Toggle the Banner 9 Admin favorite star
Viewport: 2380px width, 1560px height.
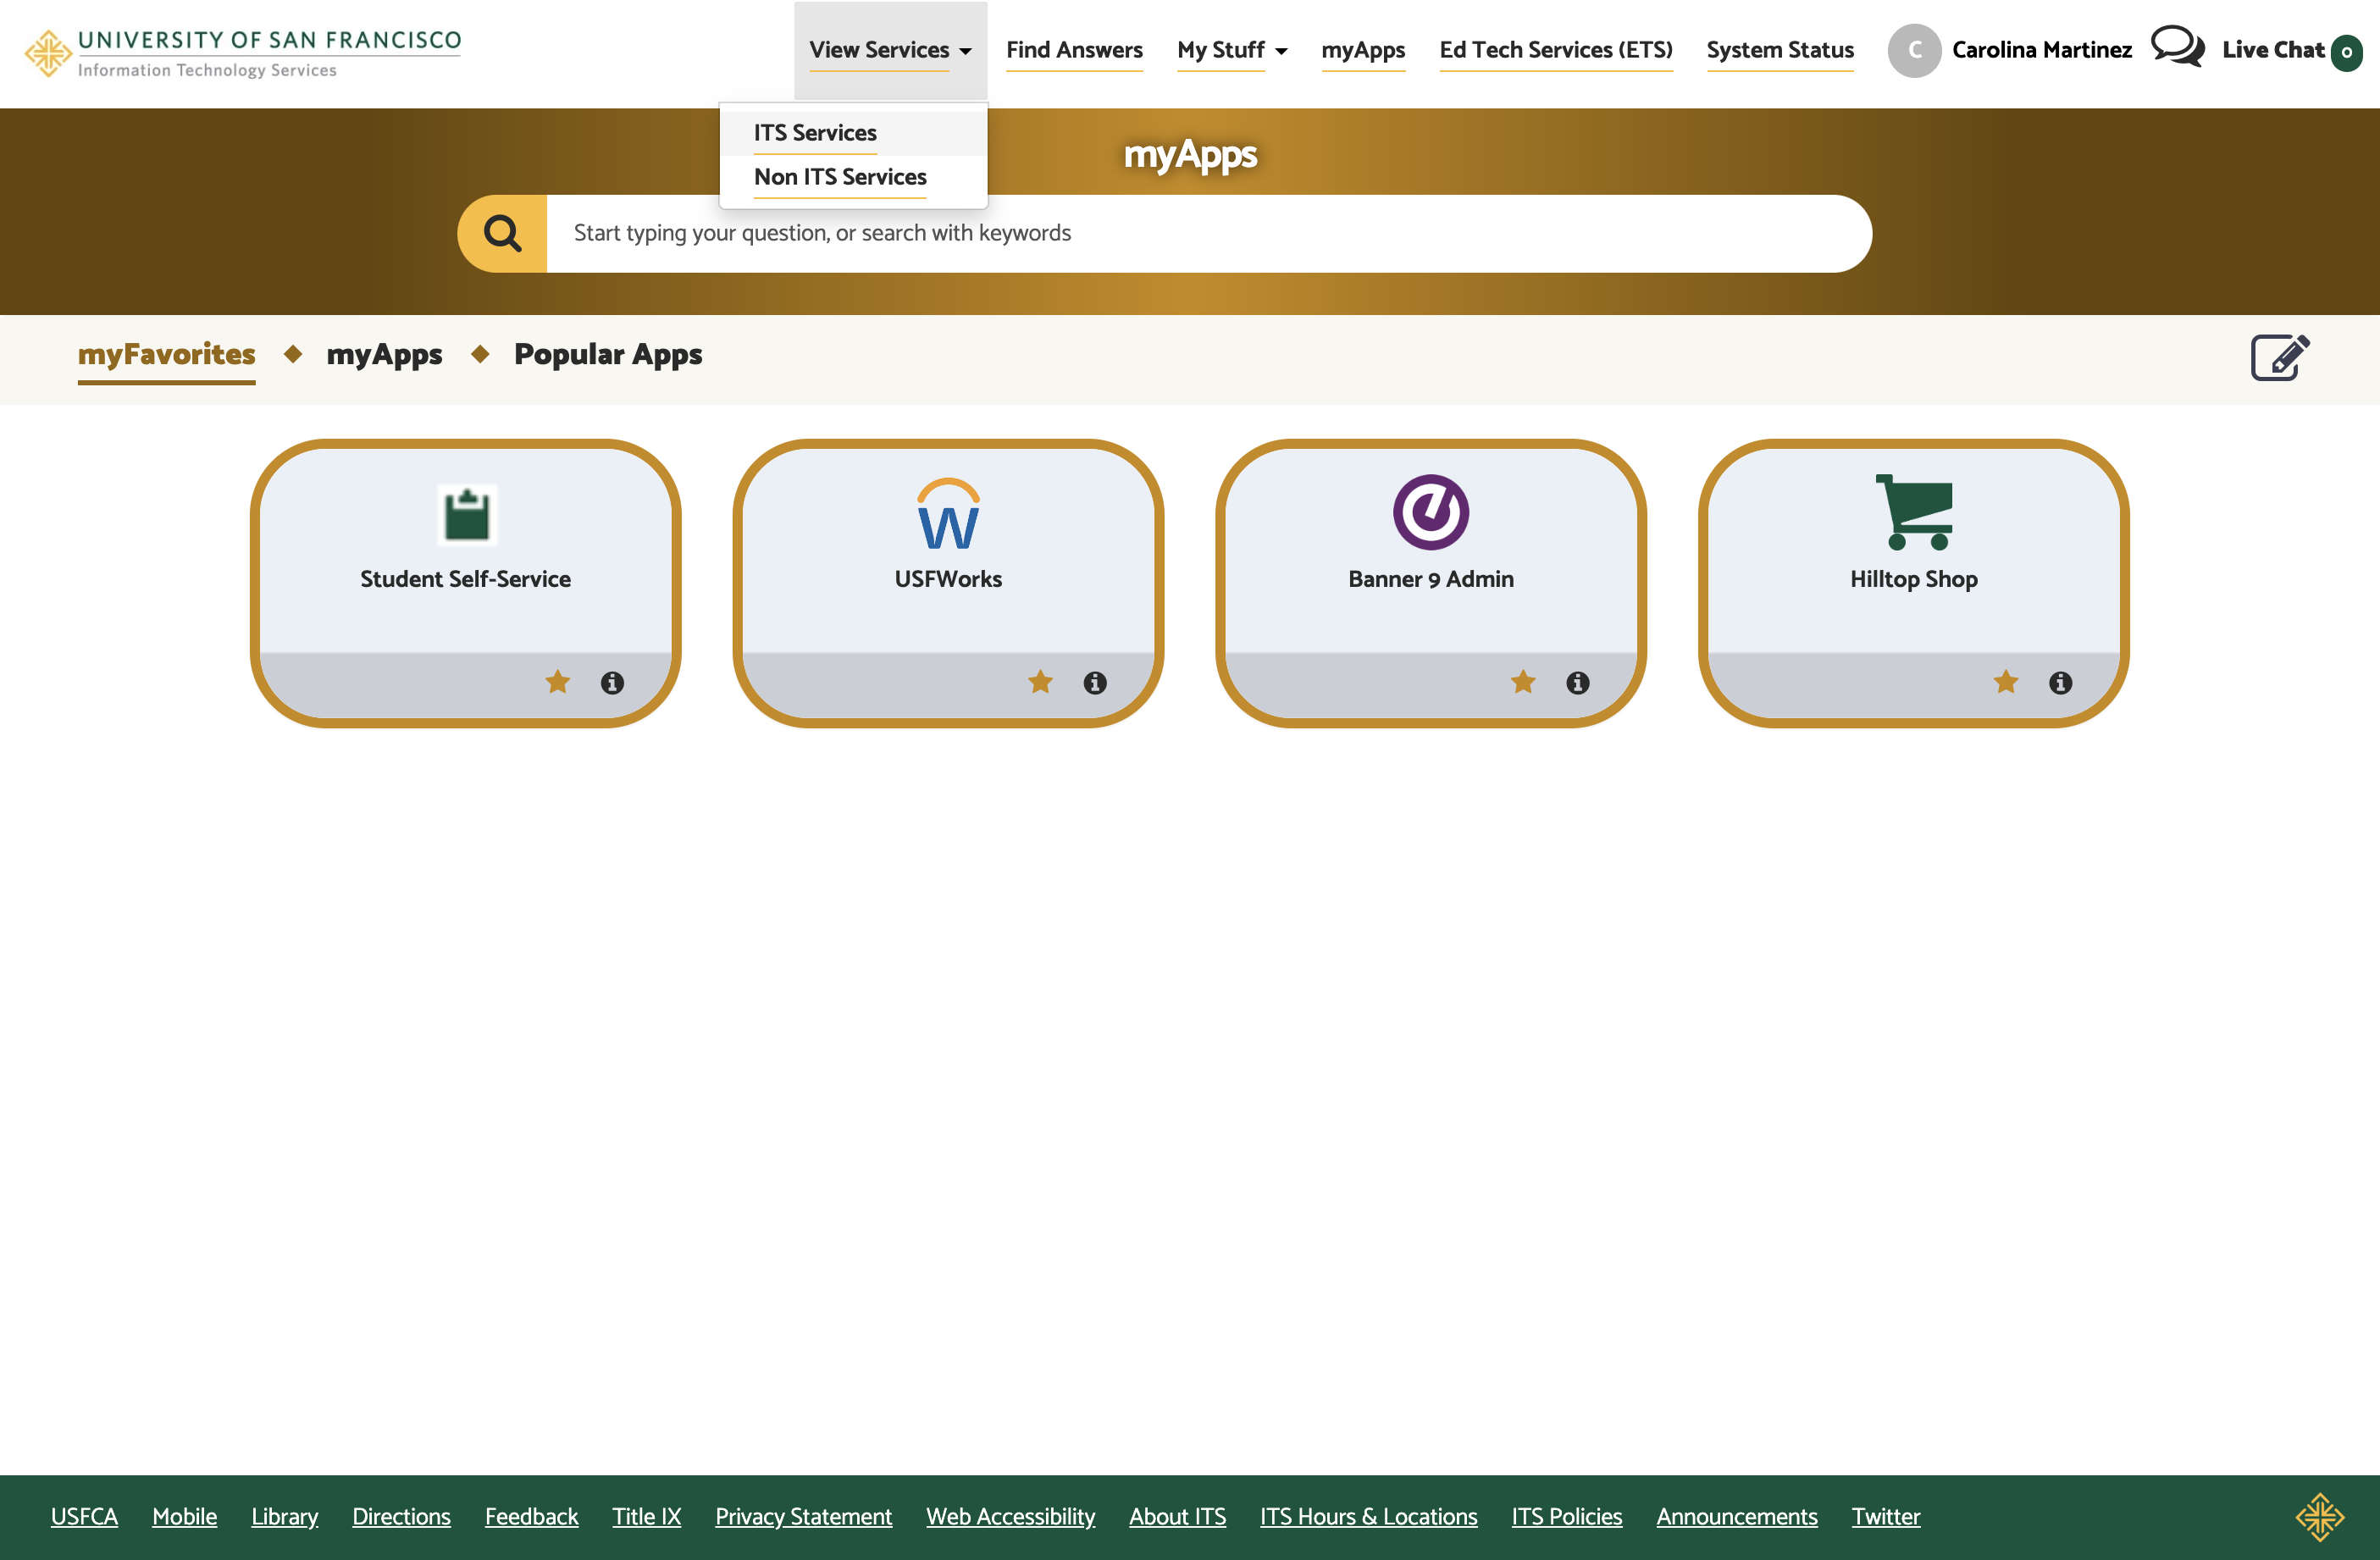(x=1523, y=682)
